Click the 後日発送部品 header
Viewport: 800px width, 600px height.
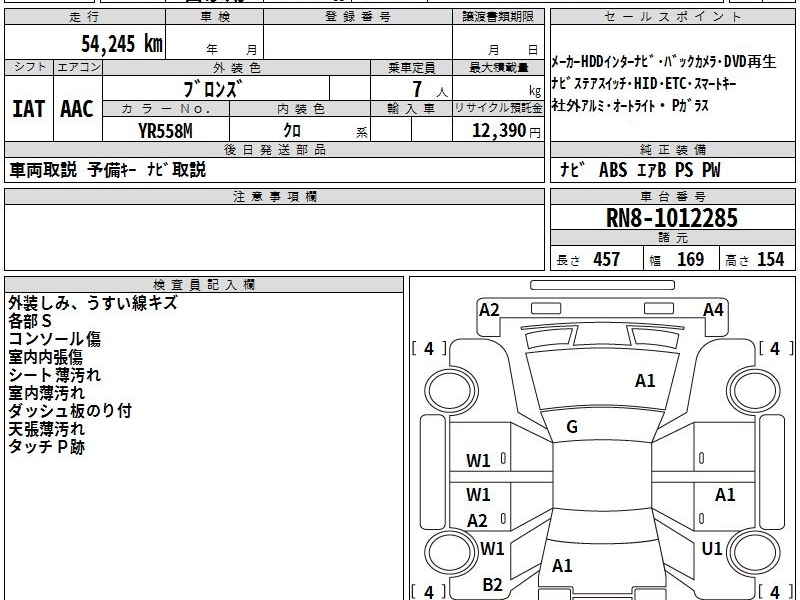(274, 149)
